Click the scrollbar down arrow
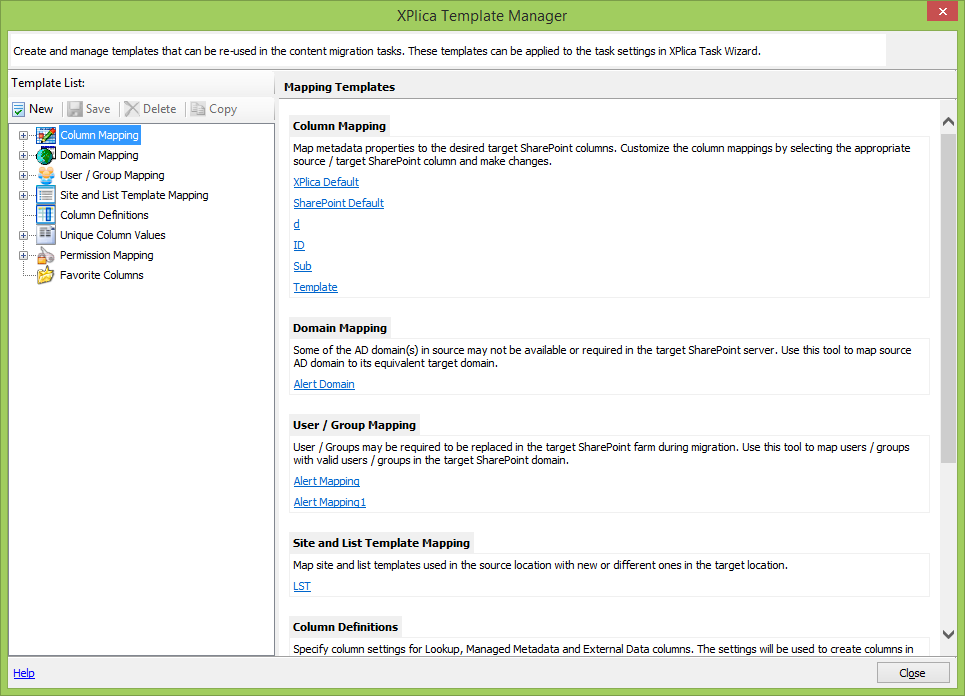The image size is (965, 696). (948, 634)
